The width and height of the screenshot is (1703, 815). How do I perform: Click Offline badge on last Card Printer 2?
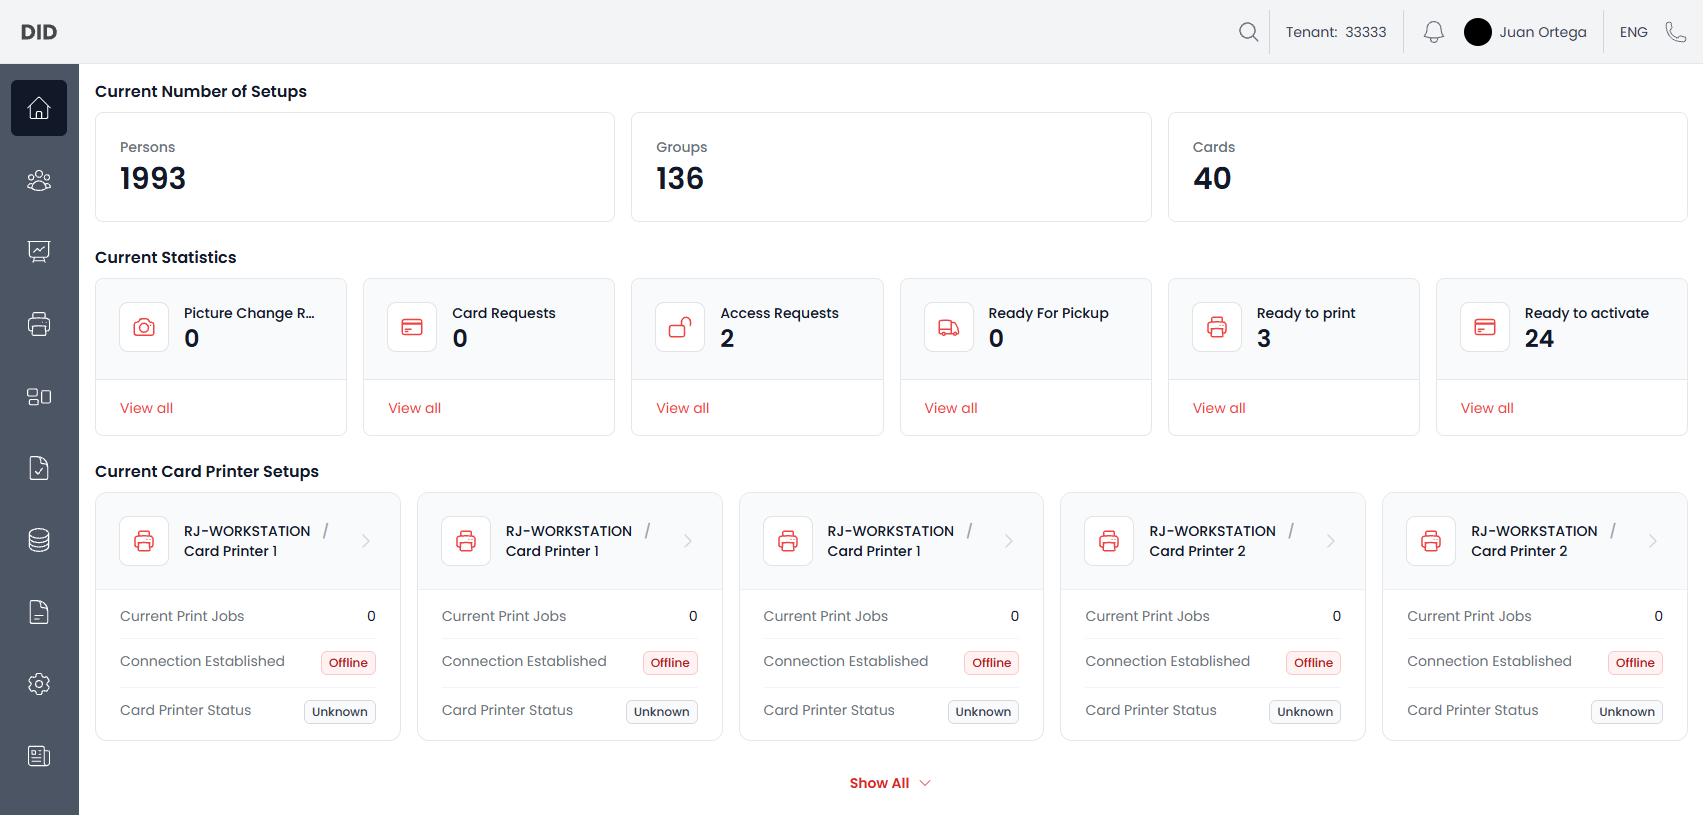tap(1635, 663)
